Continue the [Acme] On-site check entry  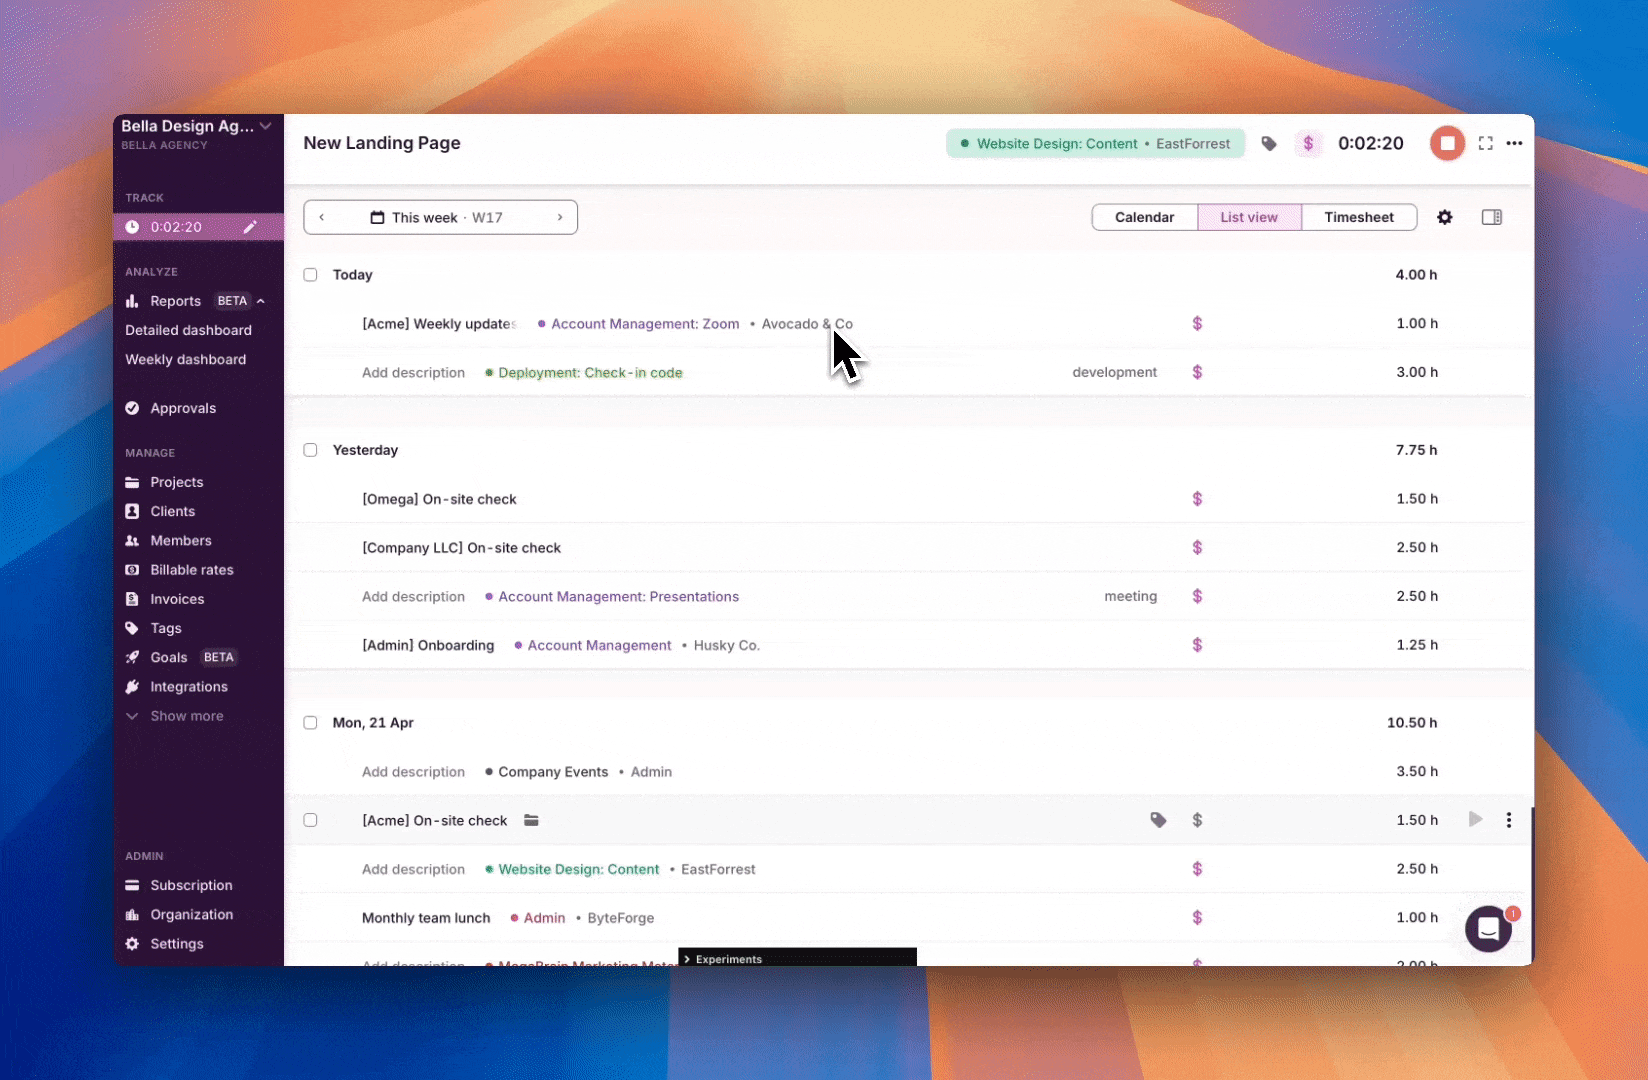click(x=1475, y=820)
